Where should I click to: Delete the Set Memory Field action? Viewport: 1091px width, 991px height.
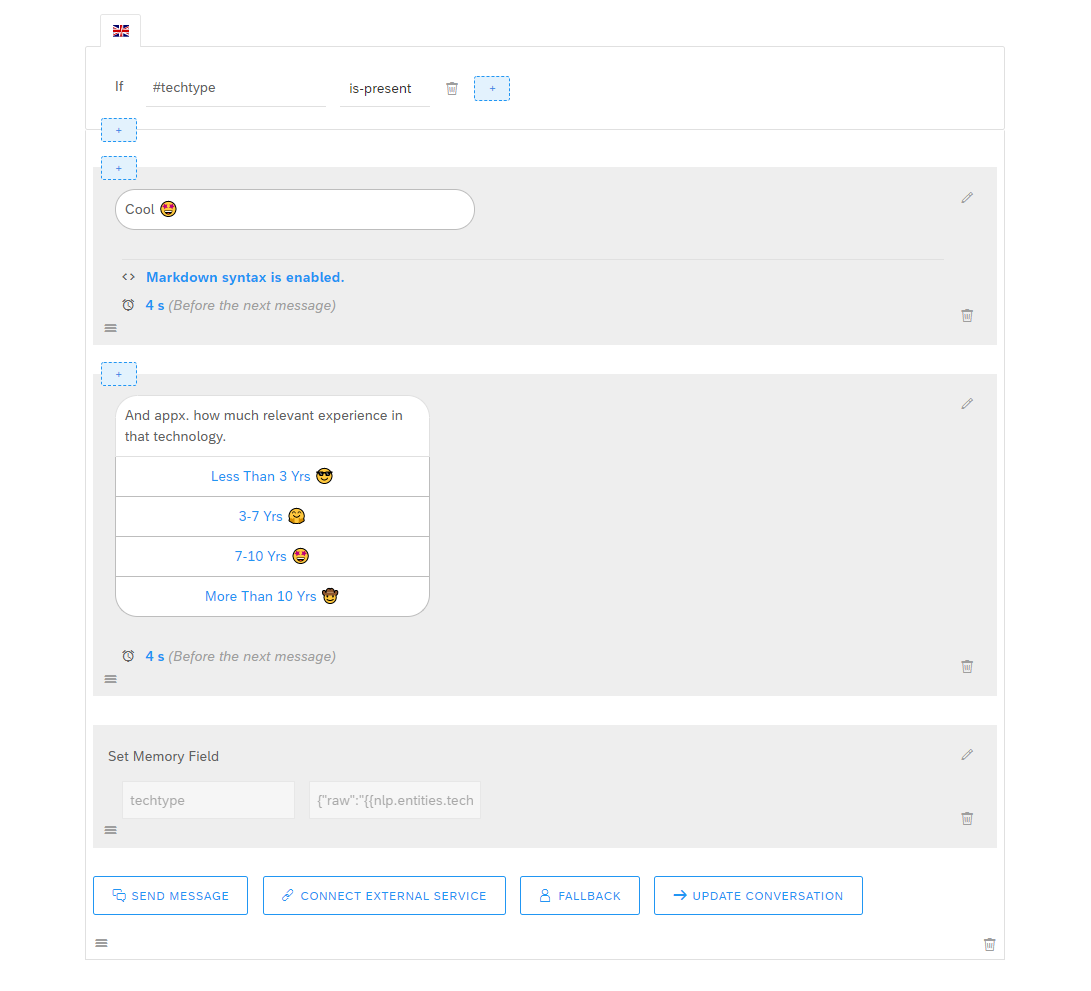pyautogui.click(x=967, y=818)
